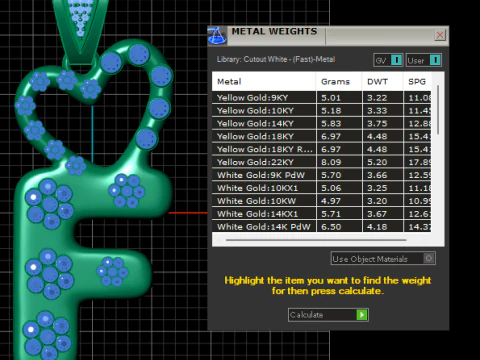Viewport: 480px width, 360px height.
Task: Select the White Gold:10KX1 row
Action: click(x=321, y=188)
